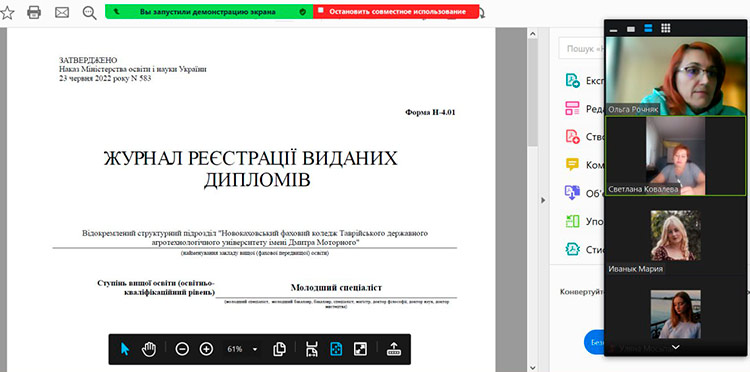Zoom in with the plus icon
This screenshot has height=372, width=750.
(x=206, y=349)
